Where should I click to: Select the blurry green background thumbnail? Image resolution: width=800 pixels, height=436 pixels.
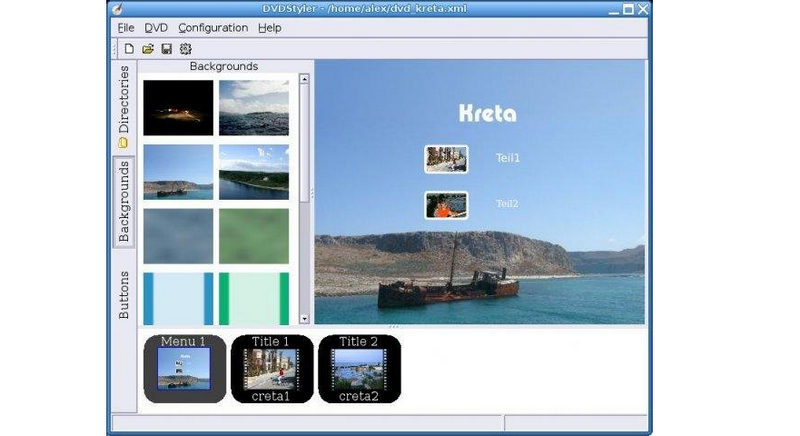click(x=254, y=236)
